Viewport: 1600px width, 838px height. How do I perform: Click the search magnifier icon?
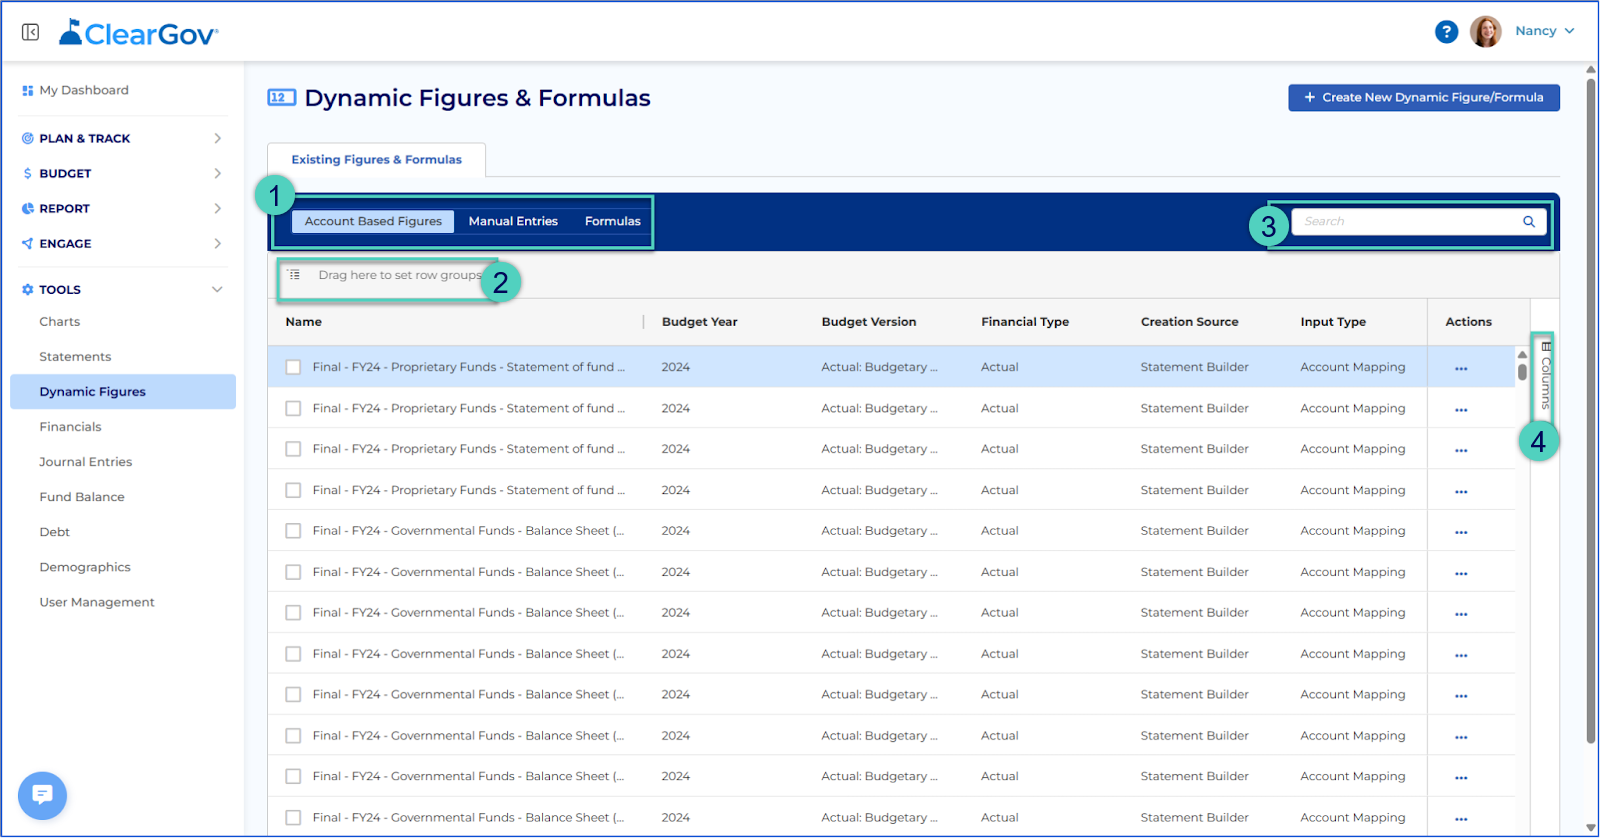(1529, 222)
